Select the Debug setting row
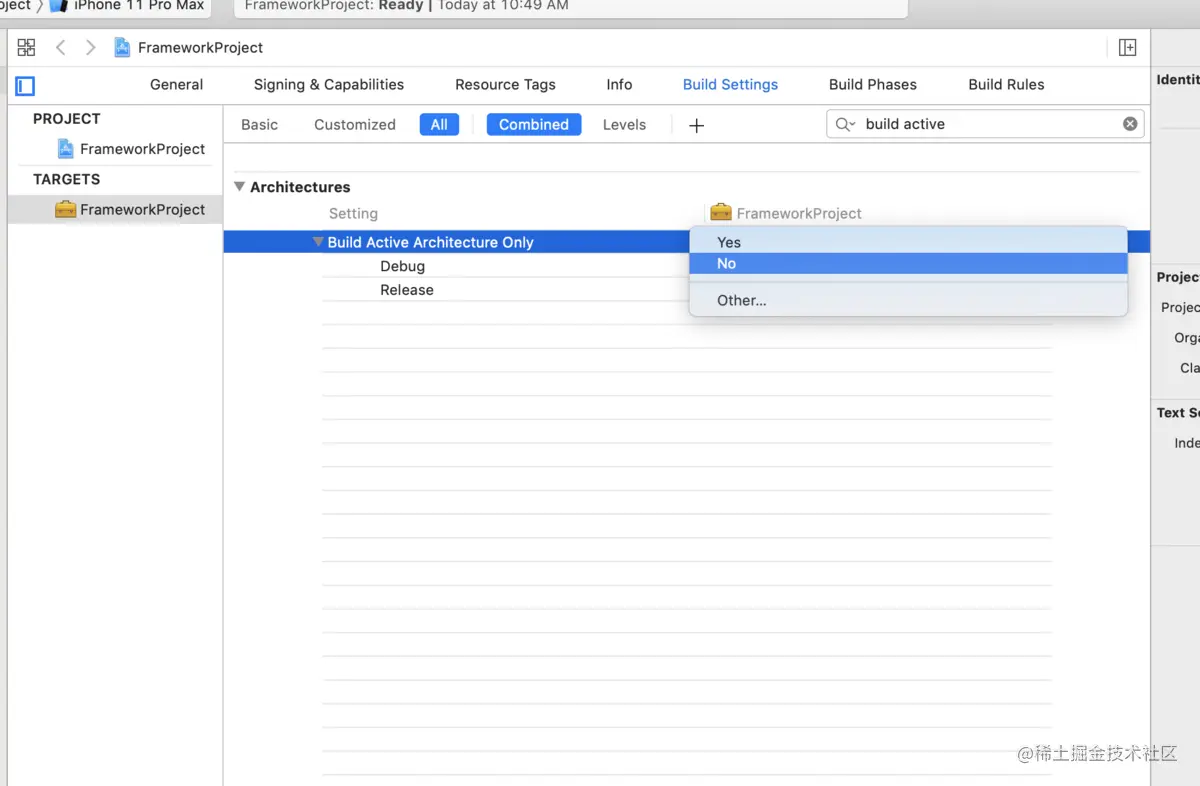This screenshot has height=786, width=1200. pyautogui.click(x=402, y=266)
